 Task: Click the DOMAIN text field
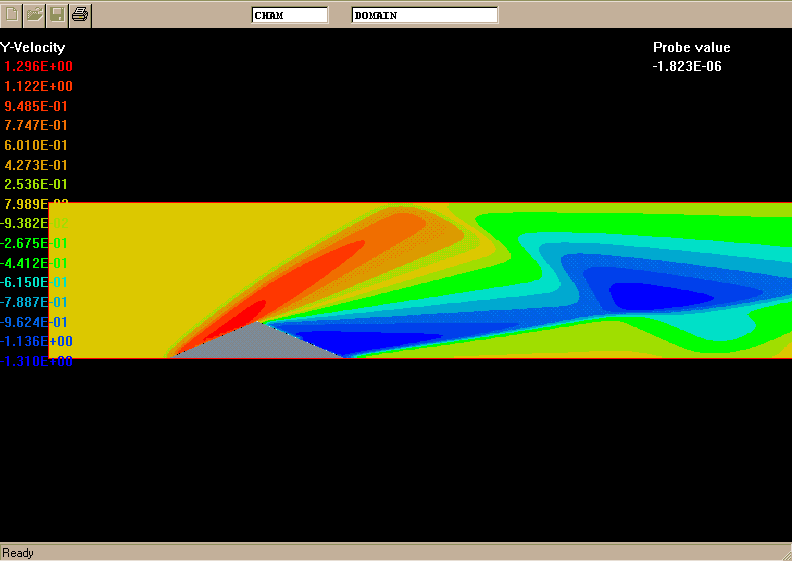click(x=424, y=15)
